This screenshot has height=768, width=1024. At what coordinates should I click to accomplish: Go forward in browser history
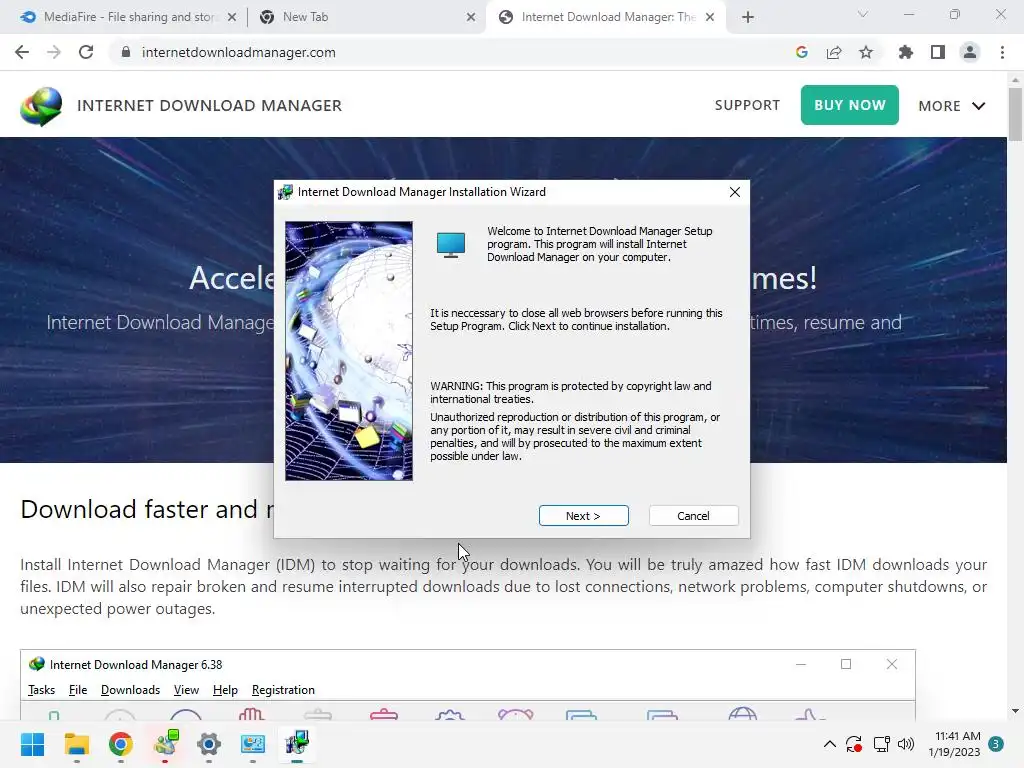(54, 52)
